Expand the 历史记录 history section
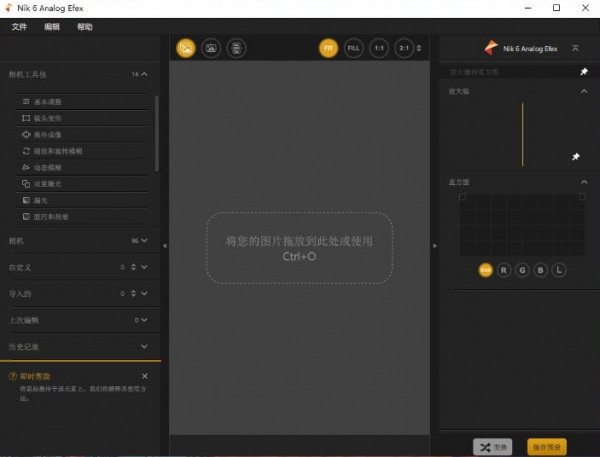The image size is (600, 457). coord(144,347)
